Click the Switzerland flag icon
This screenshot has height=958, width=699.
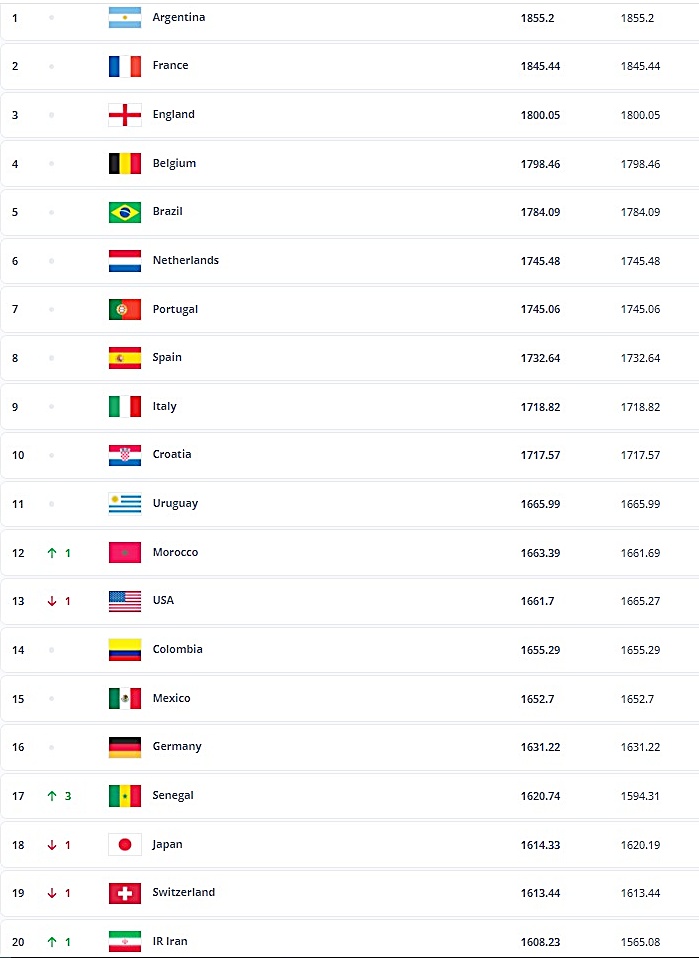125,893
